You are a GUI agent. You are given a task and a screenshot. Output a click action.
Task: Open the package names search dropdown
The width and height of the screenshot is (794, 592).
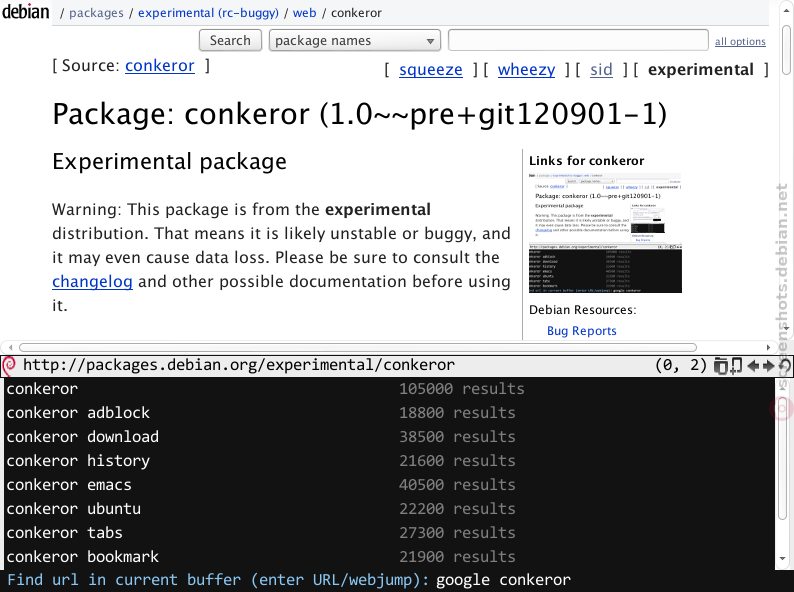pyautogui.click(x=354, y=41)
